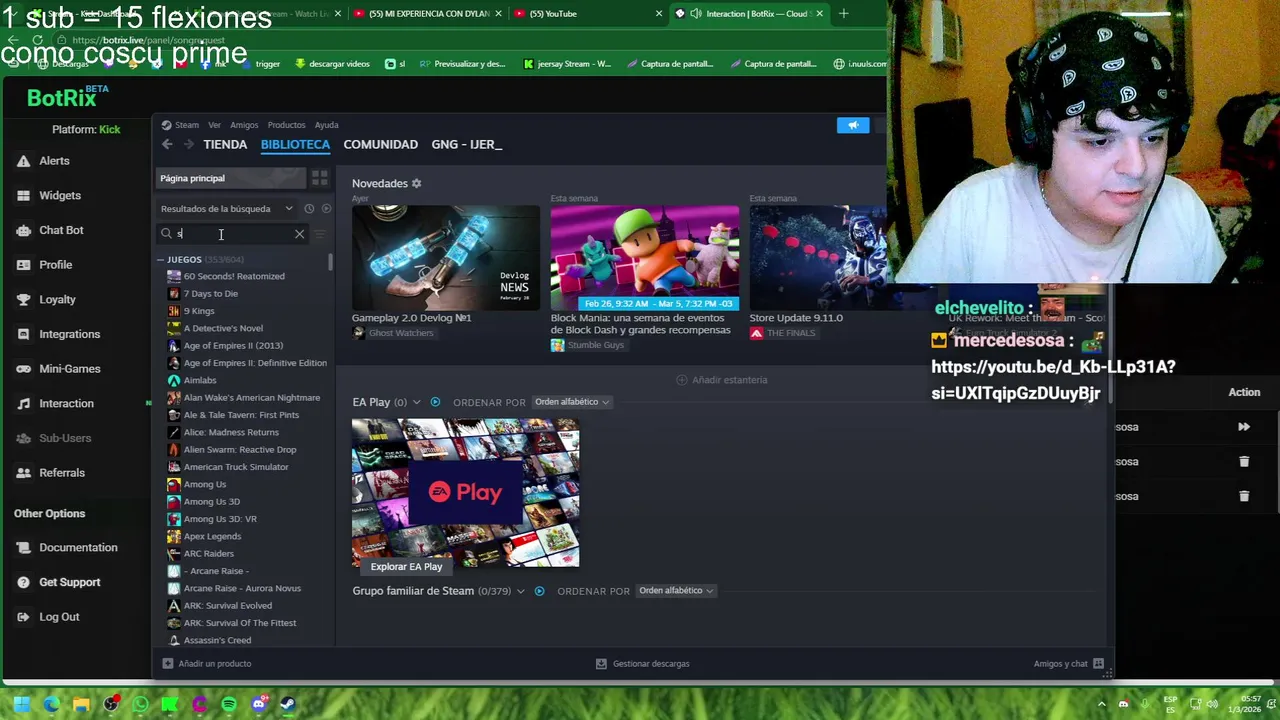Go back with Steam's back arrow
This screenshot has width=1280, height=720.
(167, 145)
